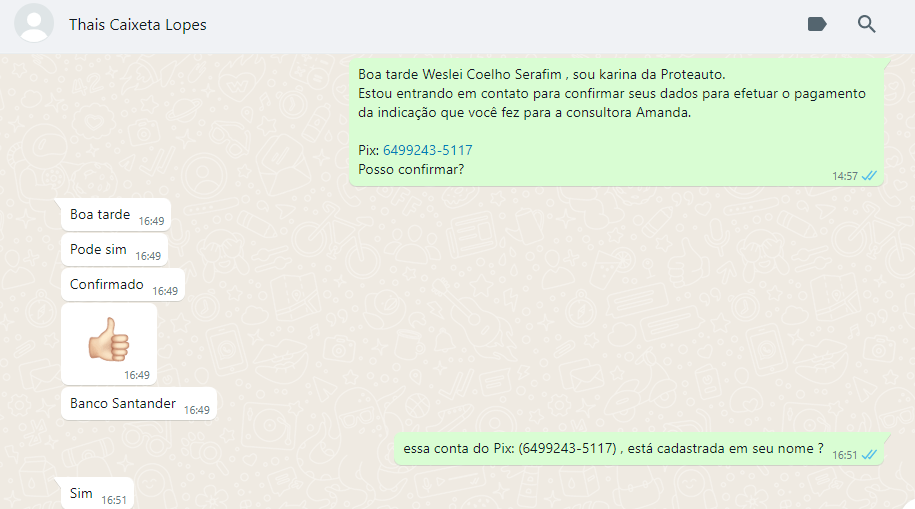Select the "Sim" reply message
This screenshot has width=915, height=509.
point(97,494)
